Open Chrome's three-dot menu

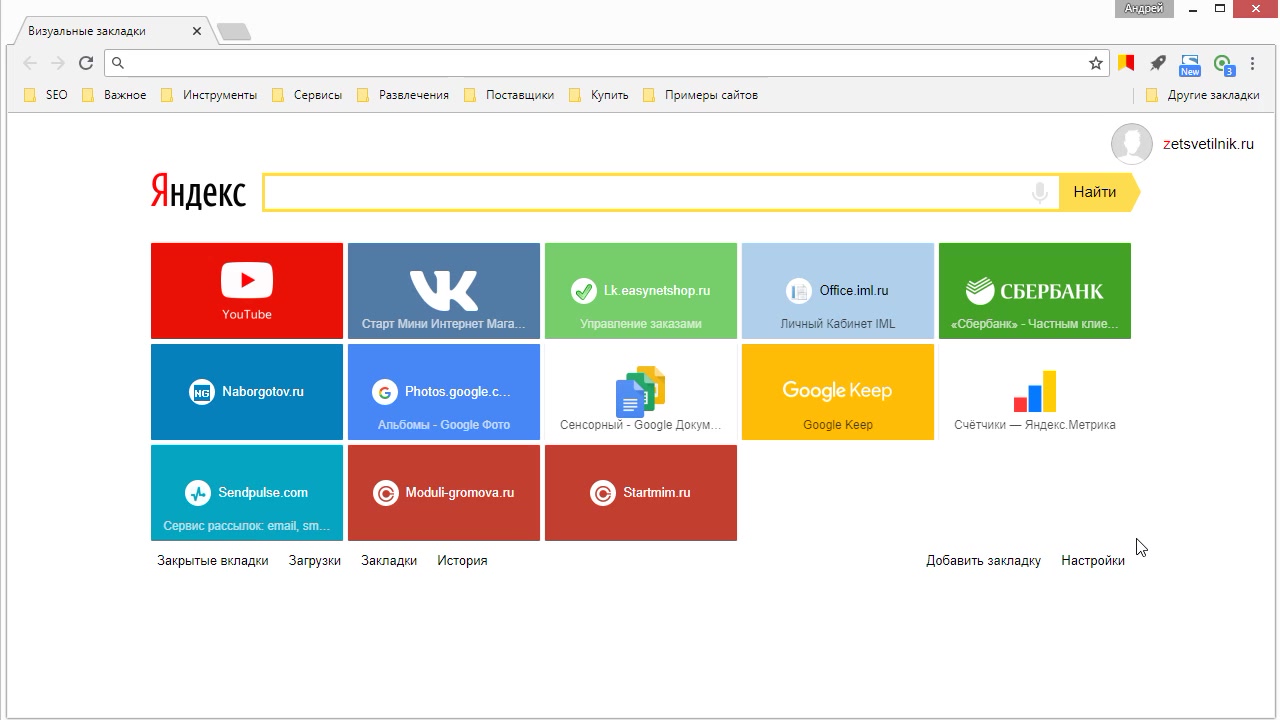click(x=1253, y=63)
